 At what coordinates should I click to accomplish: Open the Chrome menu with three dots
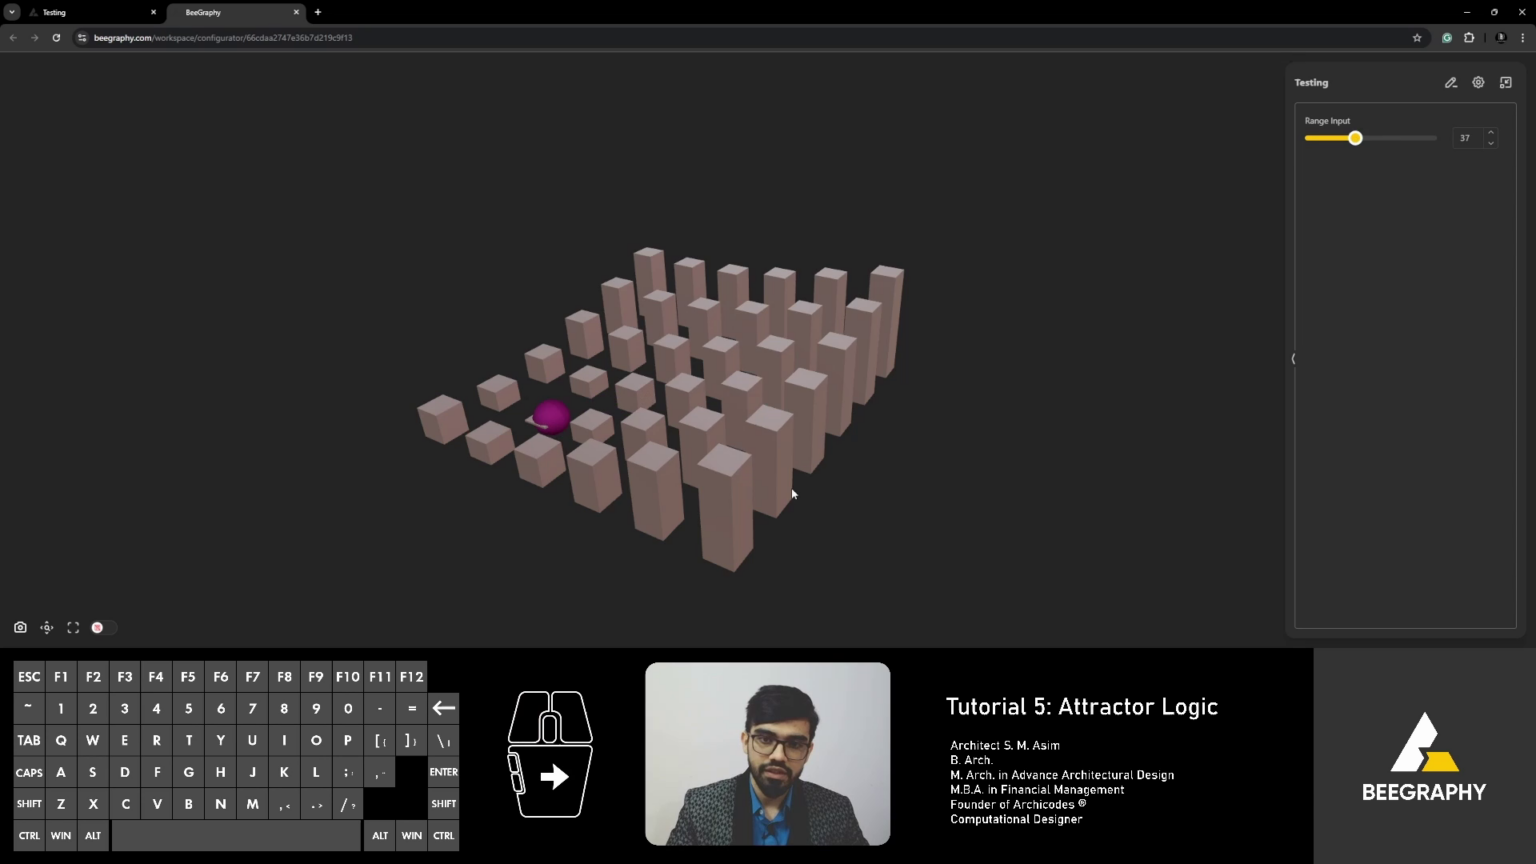coord(1523,37)
